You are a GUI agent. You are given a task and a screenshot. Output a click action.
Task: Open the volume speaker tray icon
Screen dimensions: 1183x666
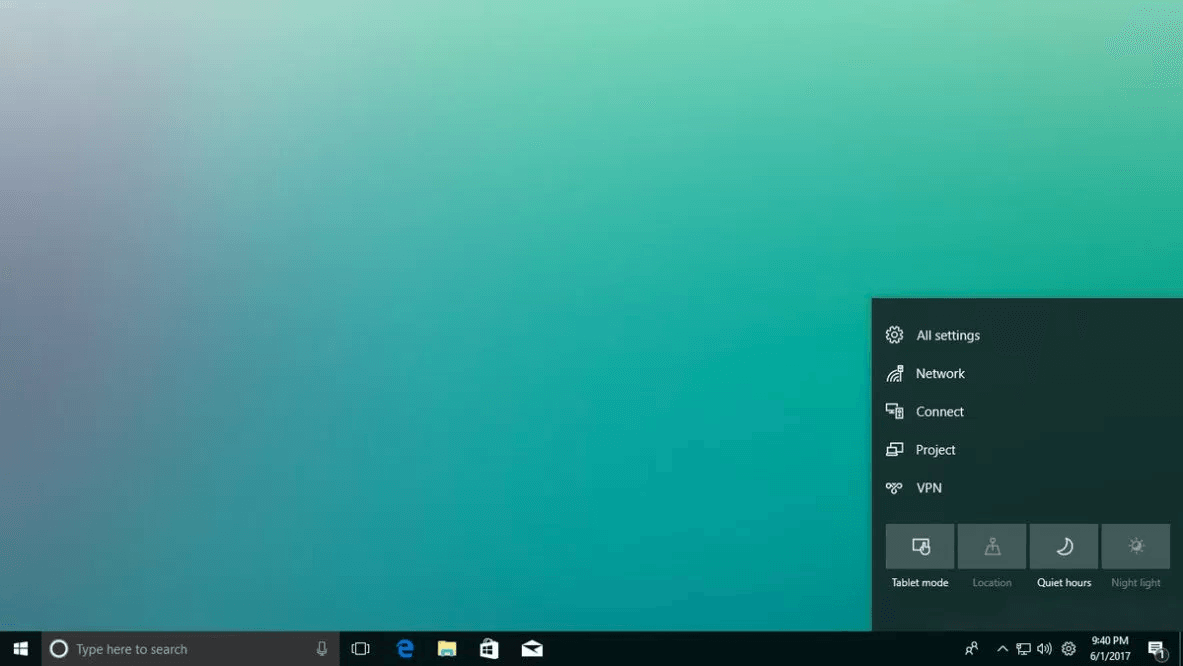pyautogui.click(x=1044, y=649)
